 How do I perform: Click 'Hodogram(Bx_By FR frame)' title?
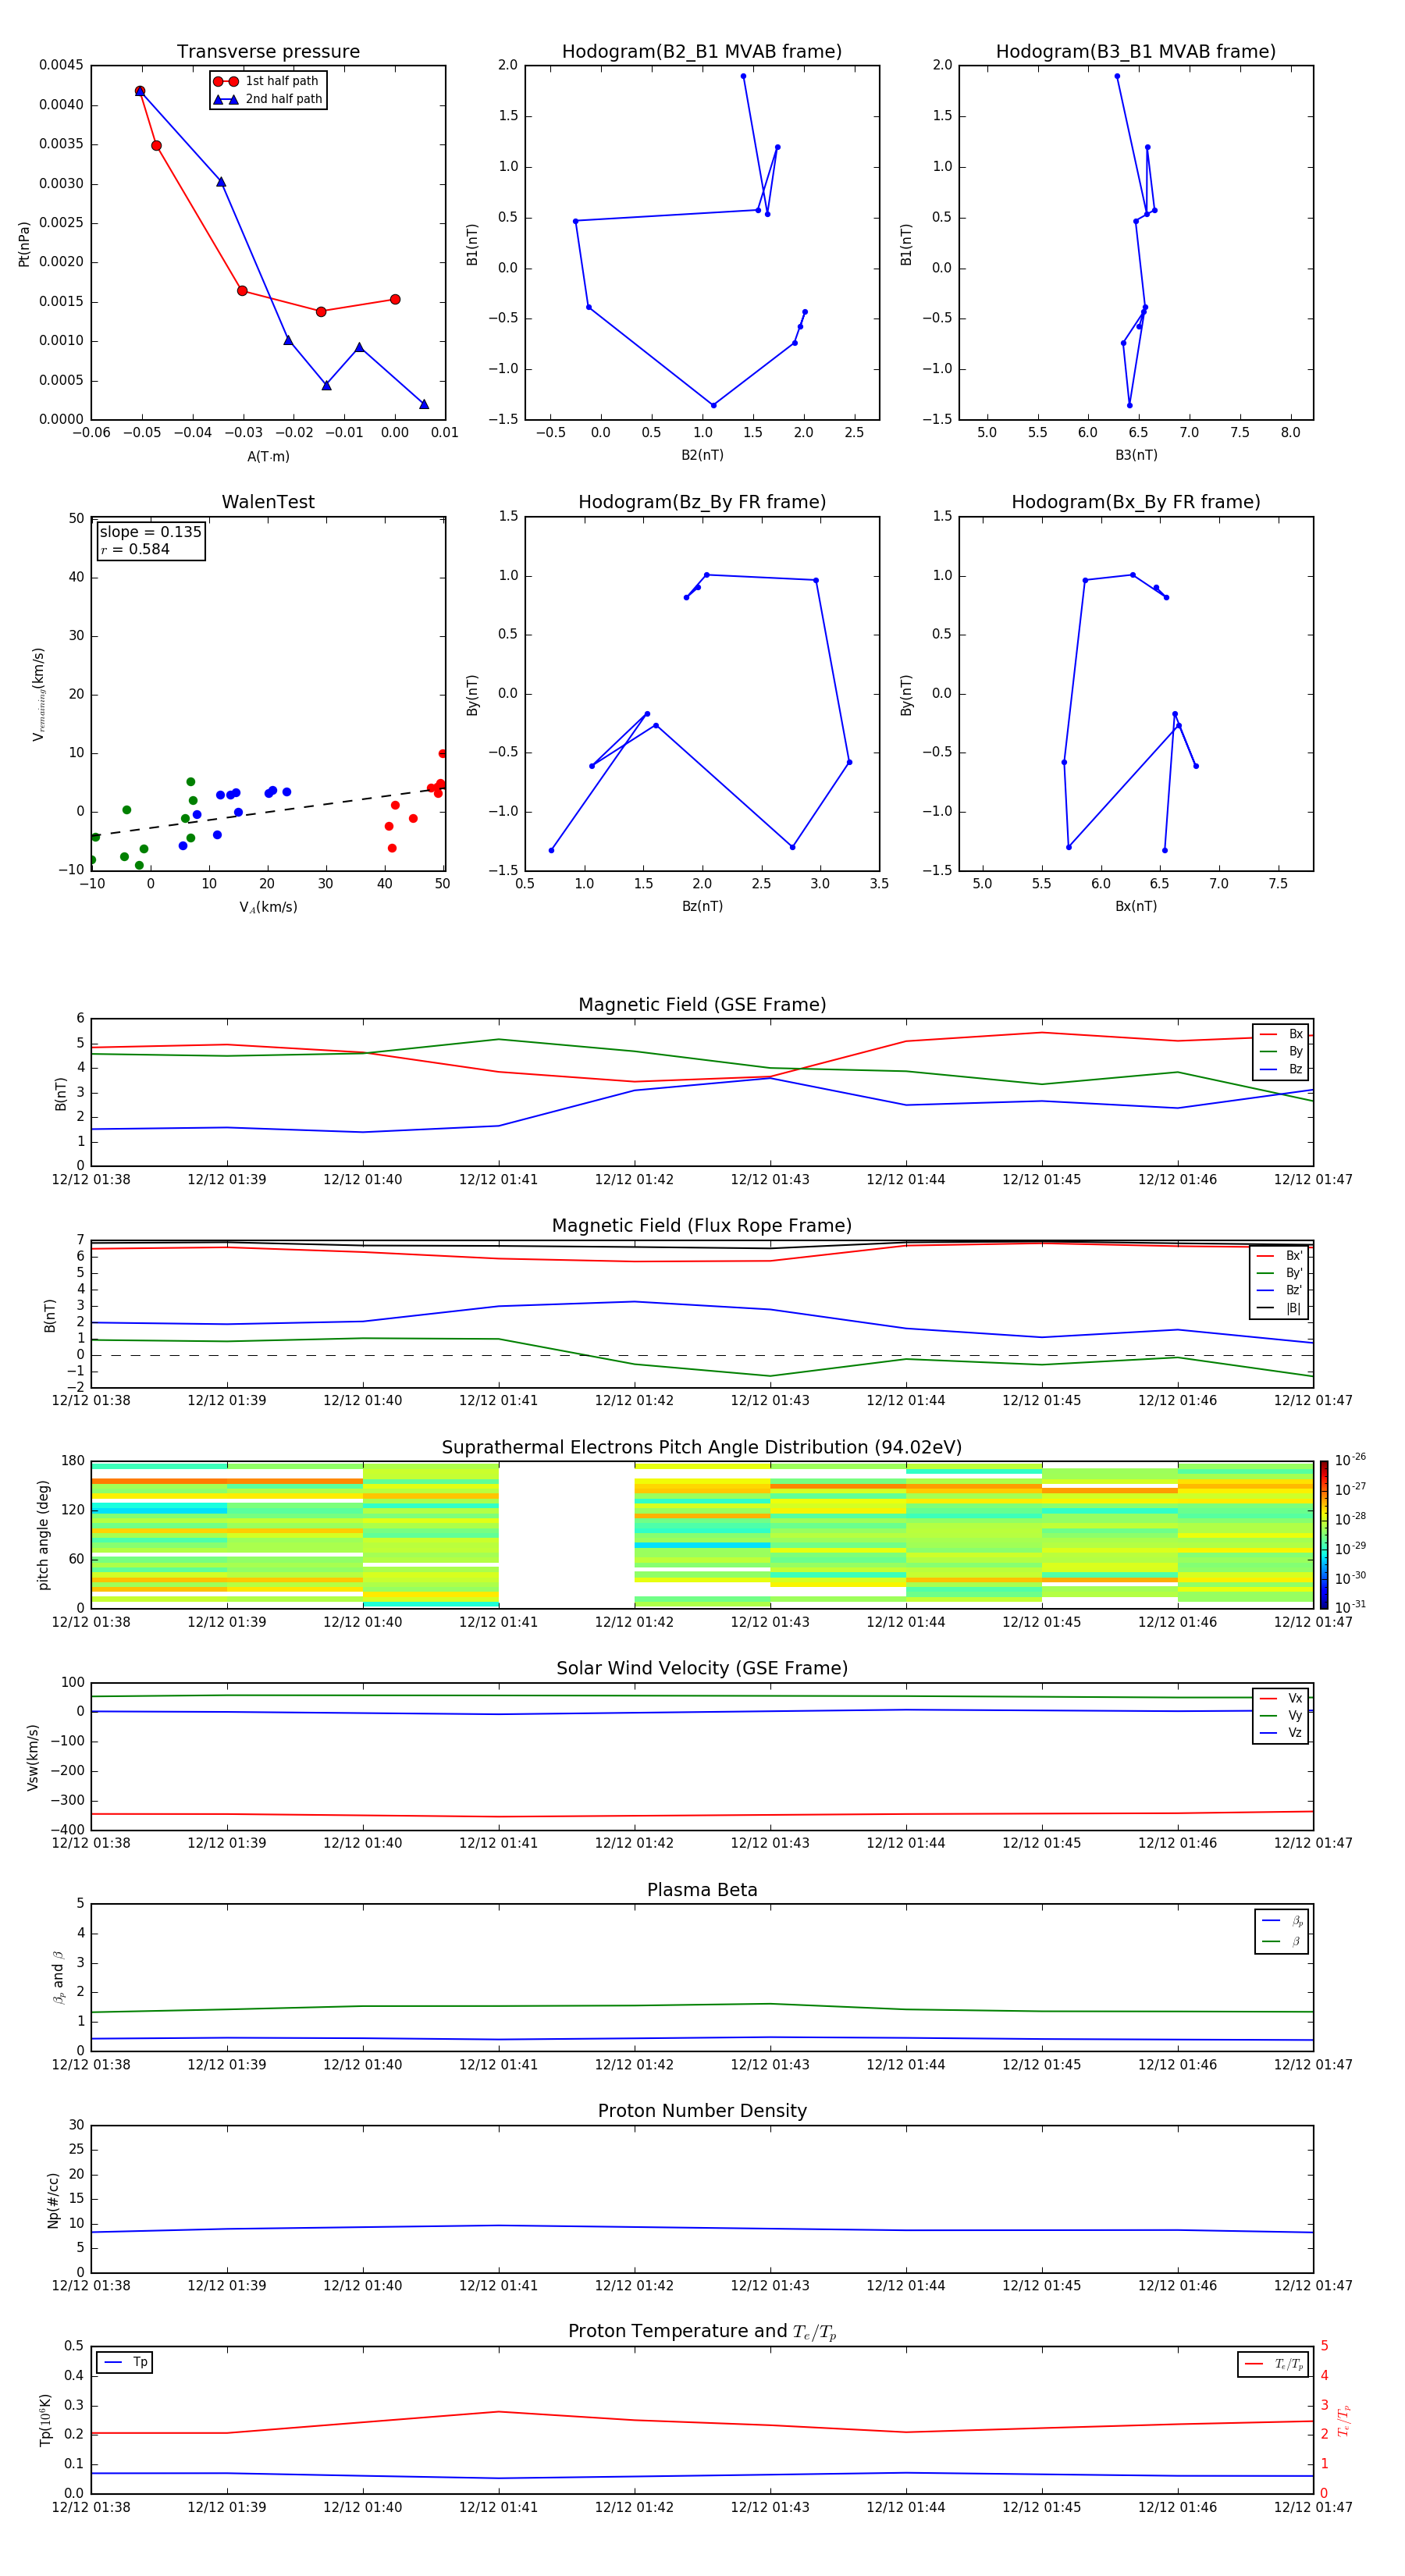point(1136,502)
